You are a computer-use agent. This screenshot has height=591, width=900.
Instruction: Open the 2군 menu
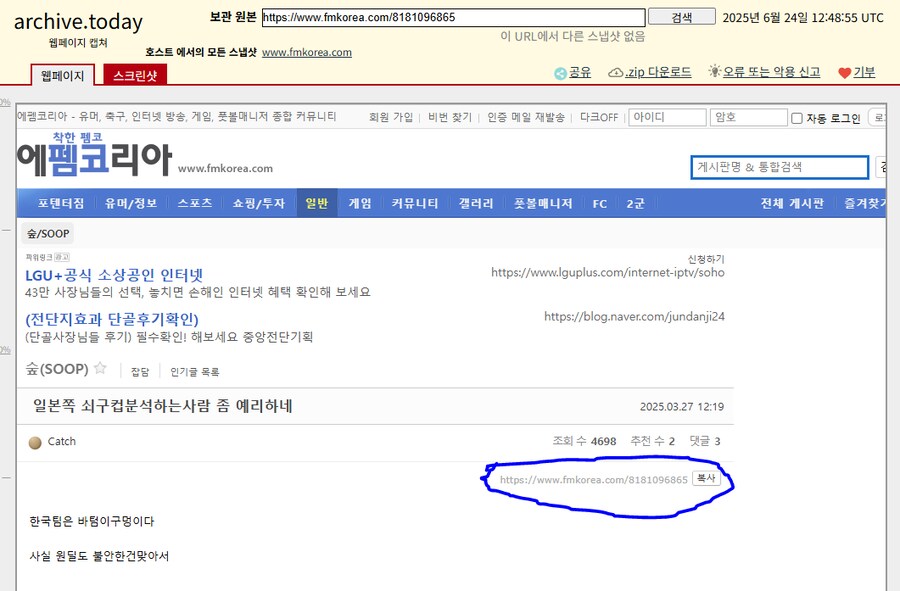pyautogui.click(x=635, y=203)
